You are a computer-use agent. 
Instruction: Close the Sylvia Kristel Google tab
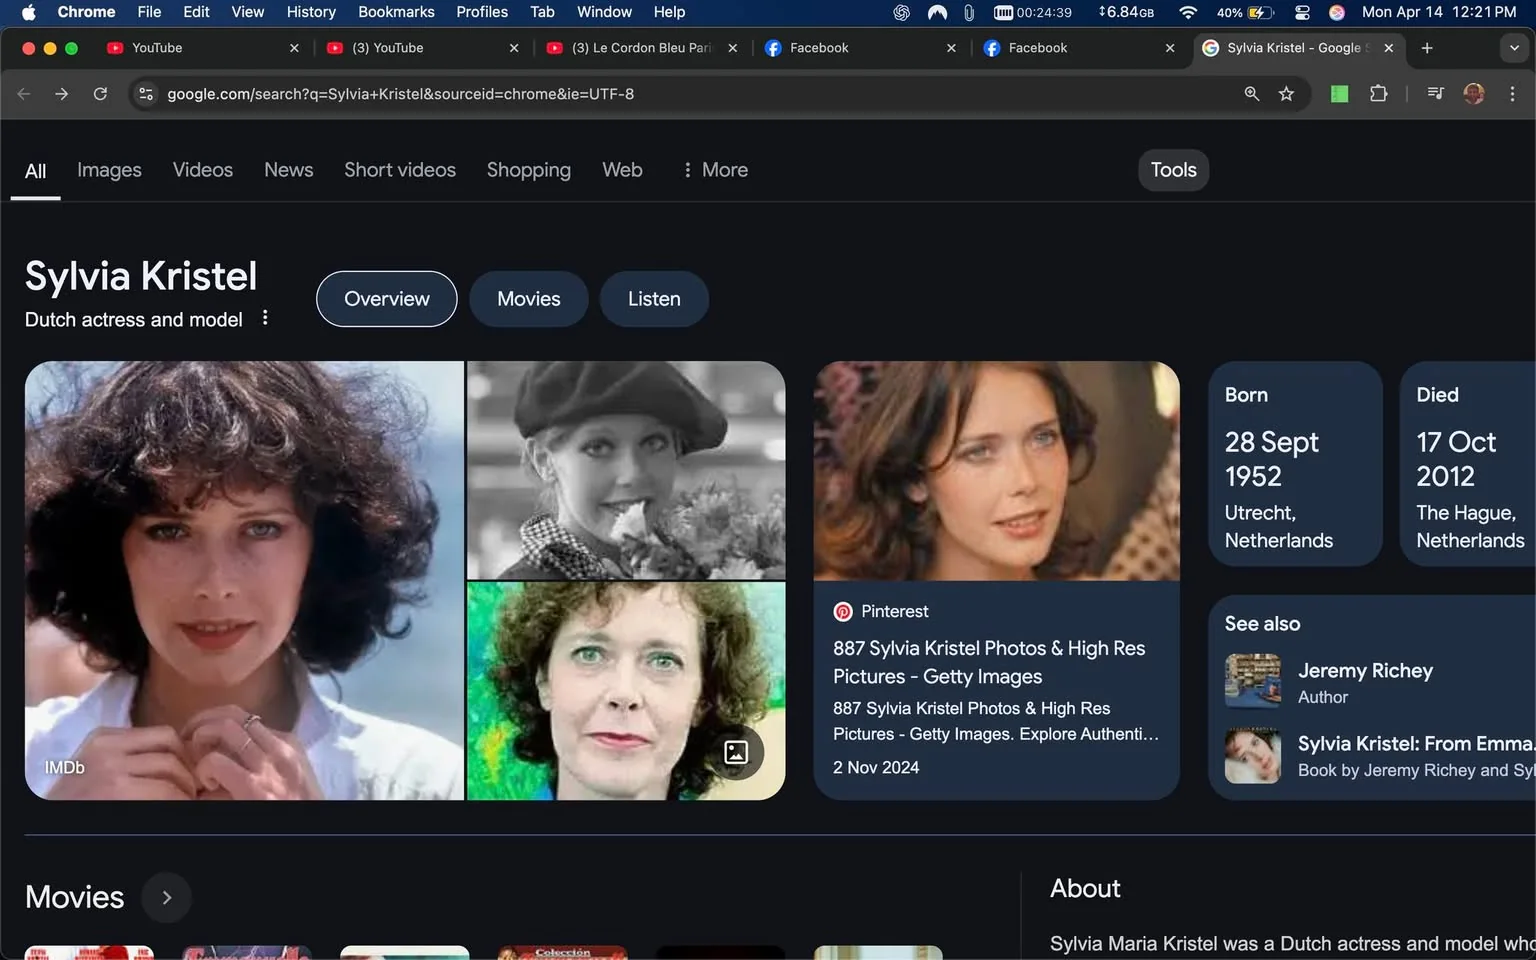coord(1389,48)
